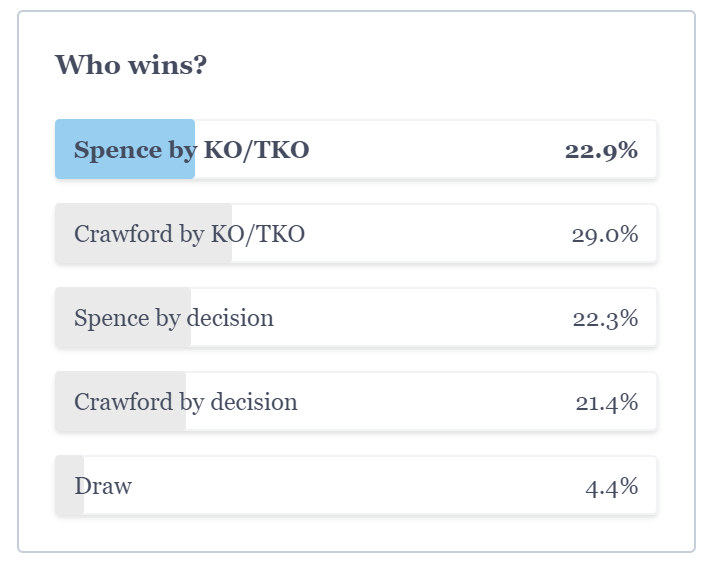This screenshot has width=715, height=564.
Task: Click the gray bar behind Crawford by KO/TKO
Action: coord(143,233)
